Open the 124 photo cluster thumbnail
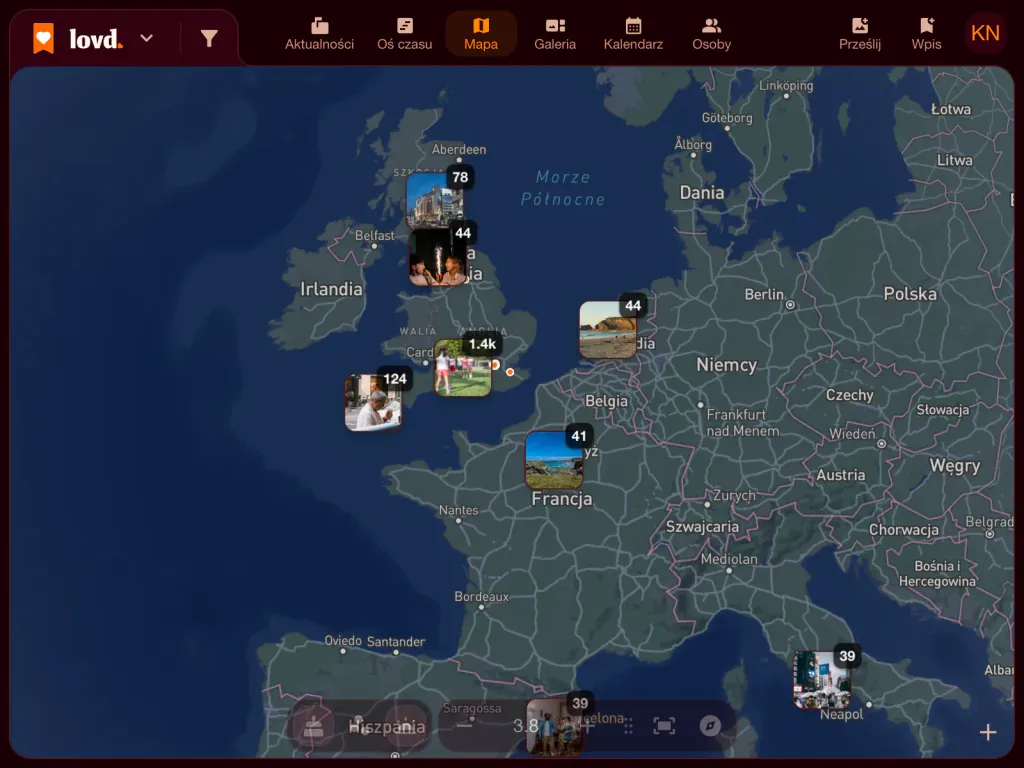This screenshot has width=1024, height=768. click(x=374, y=402)
